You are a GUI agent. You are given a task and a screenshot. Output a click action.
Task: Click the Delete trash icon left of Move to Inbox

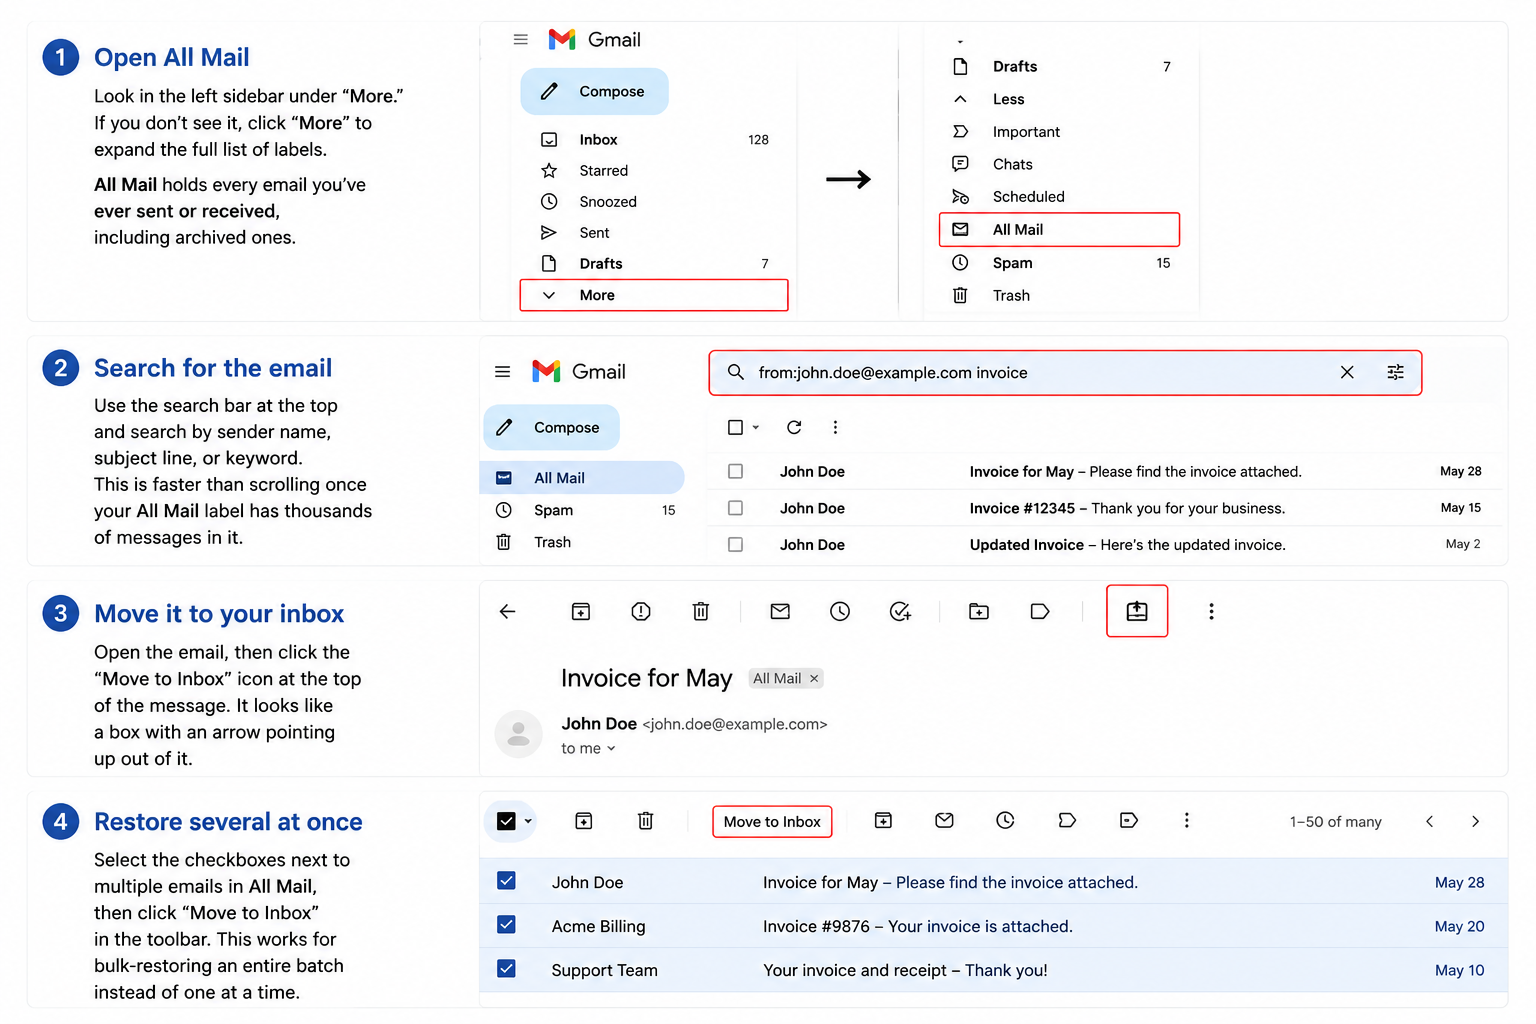click(646, 821)
